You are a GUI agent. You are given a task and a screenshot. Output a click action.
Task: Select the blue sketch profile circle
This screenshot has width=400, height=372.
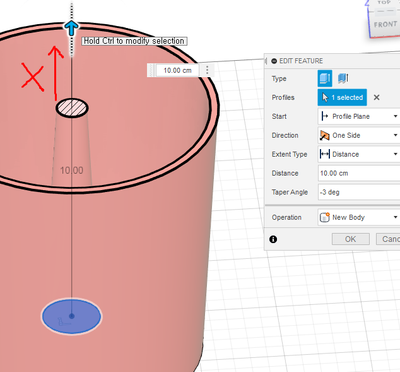[71, 316]
